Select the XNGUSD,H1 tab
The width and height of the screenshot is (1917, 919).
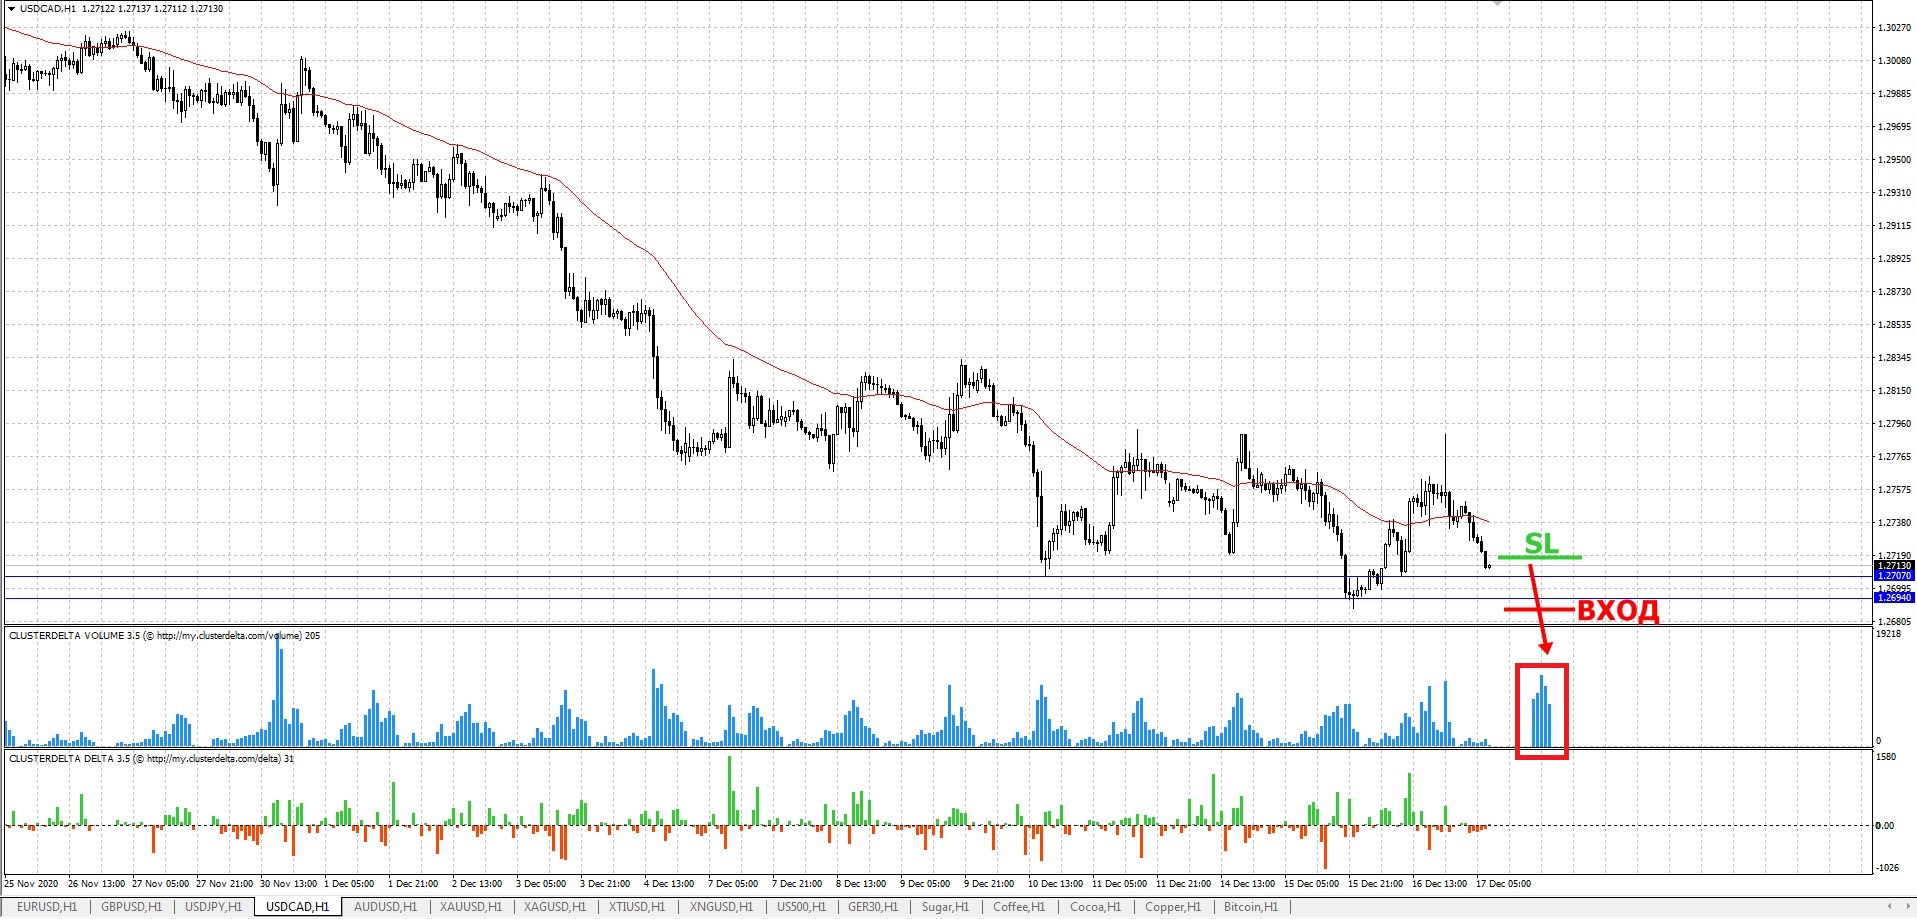tap(720, 907)
